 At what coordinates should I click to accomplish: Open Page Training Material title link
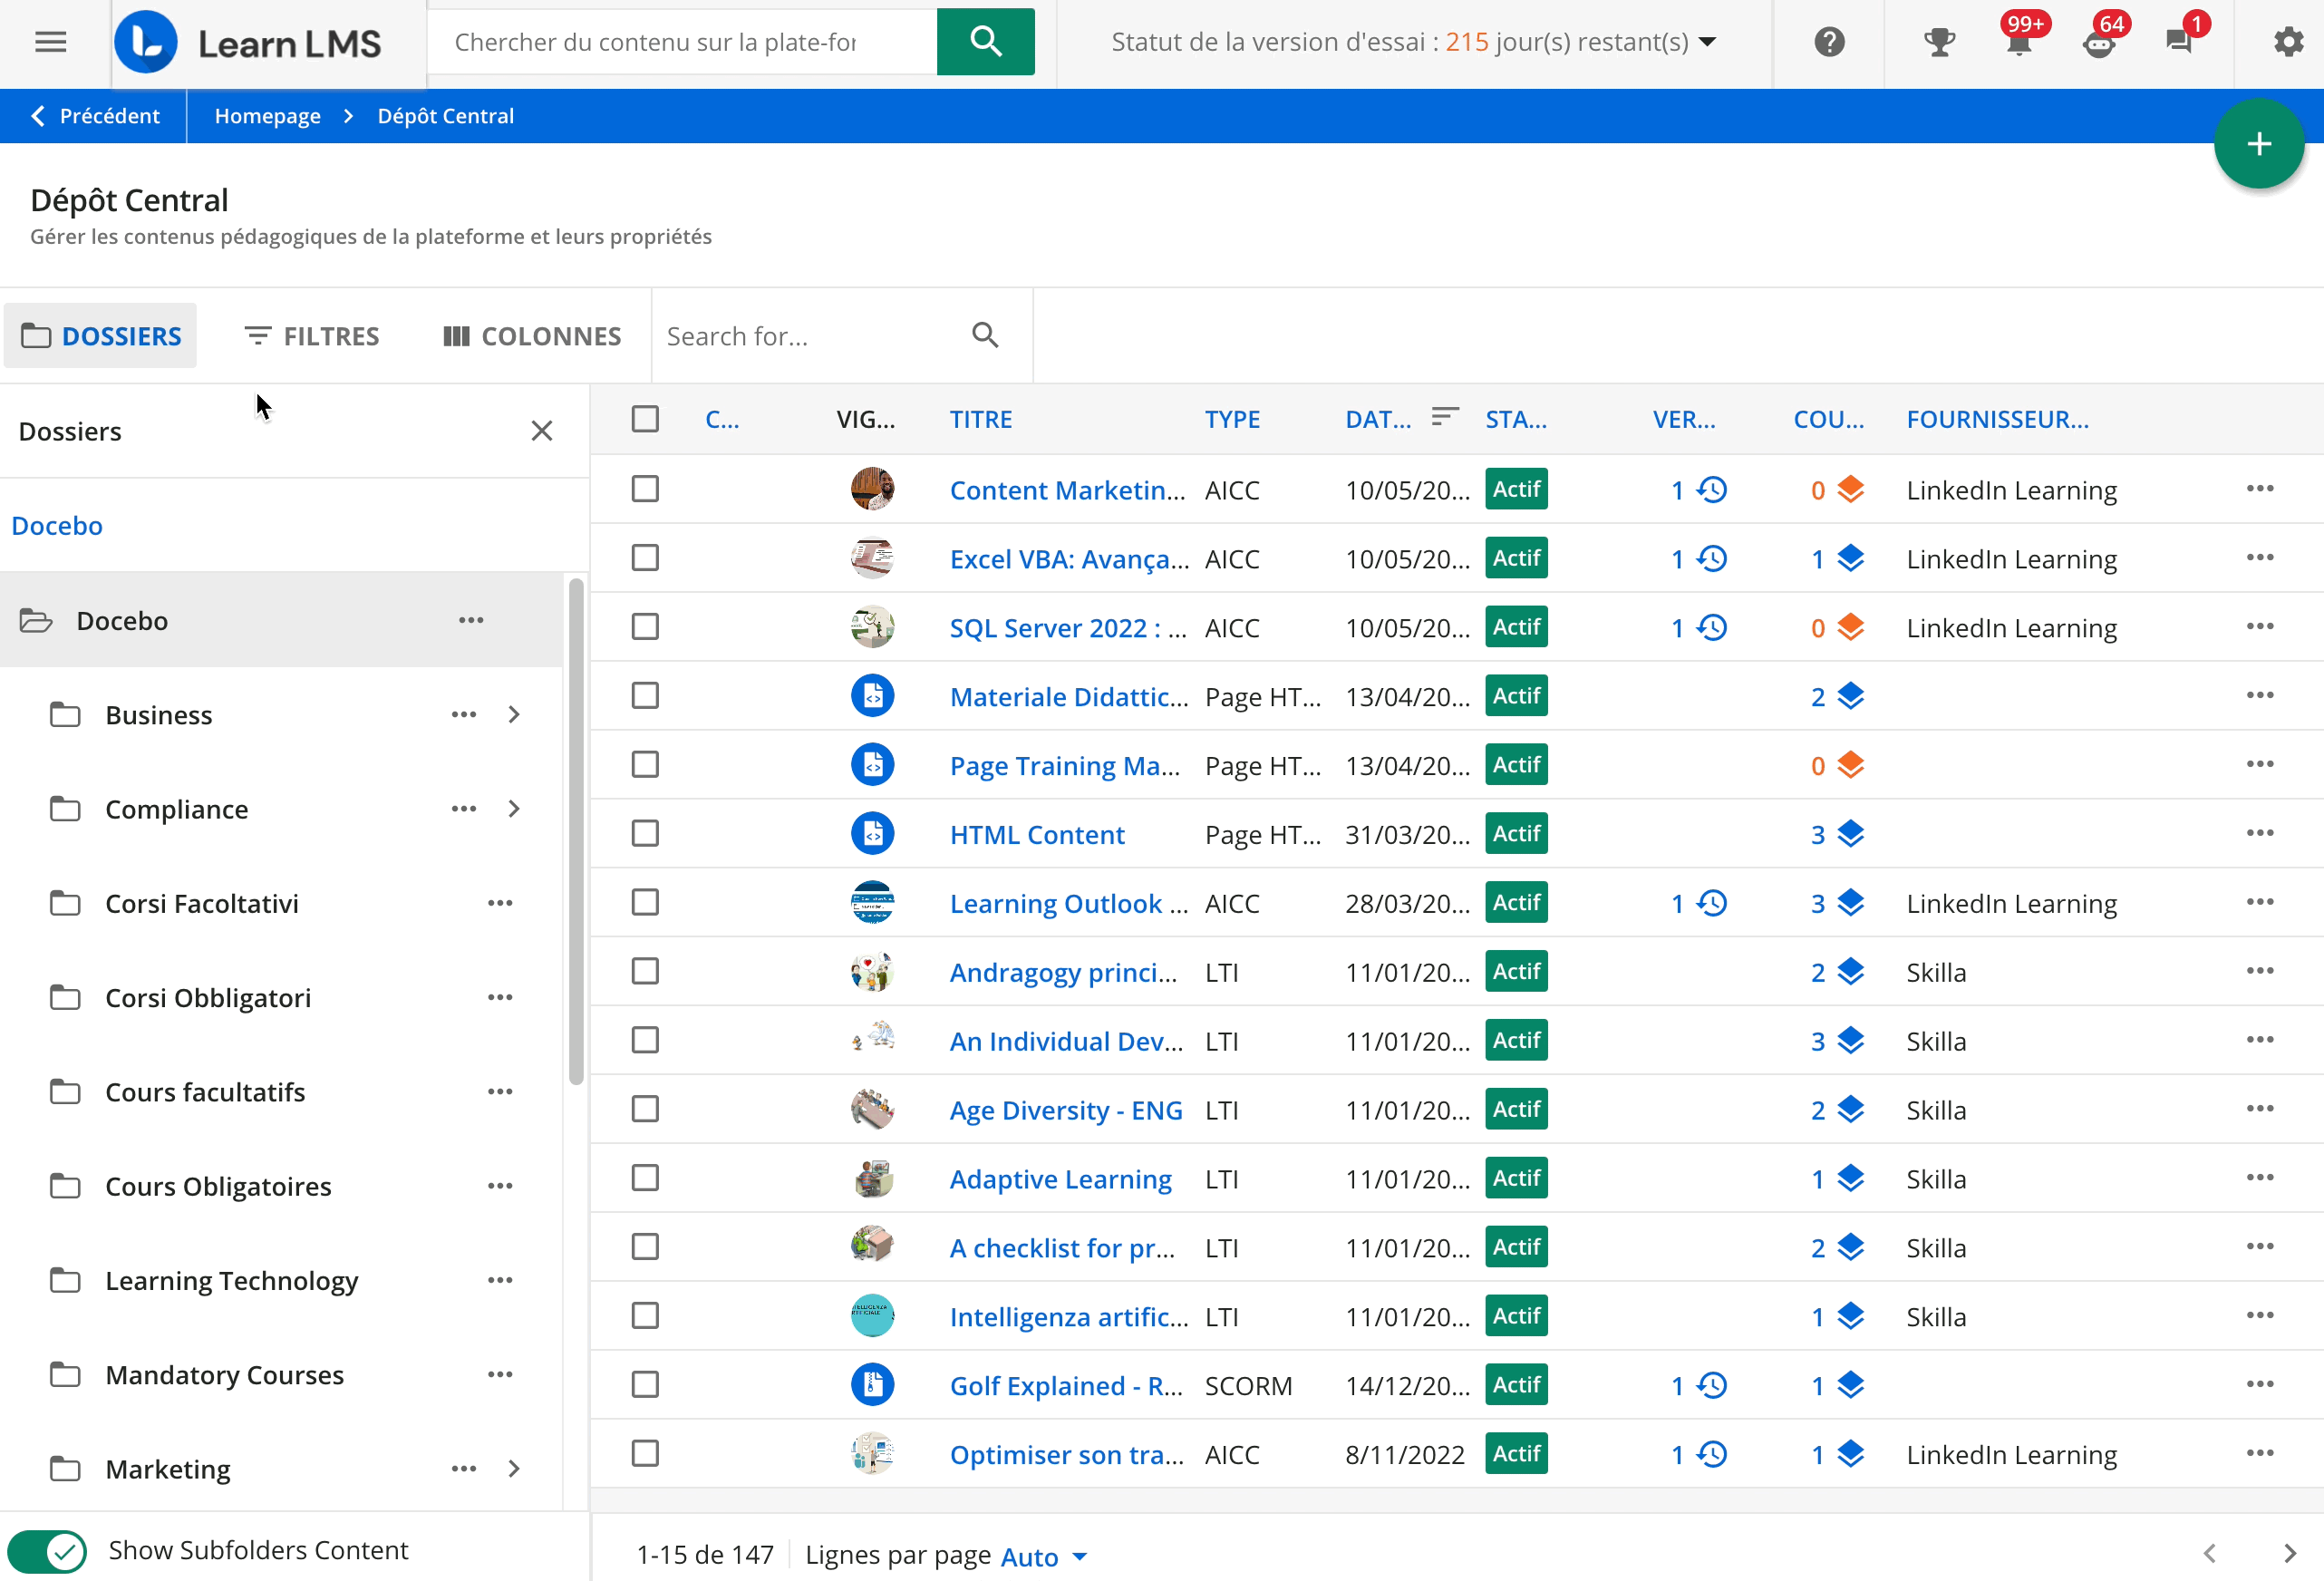click(1065, 766)
